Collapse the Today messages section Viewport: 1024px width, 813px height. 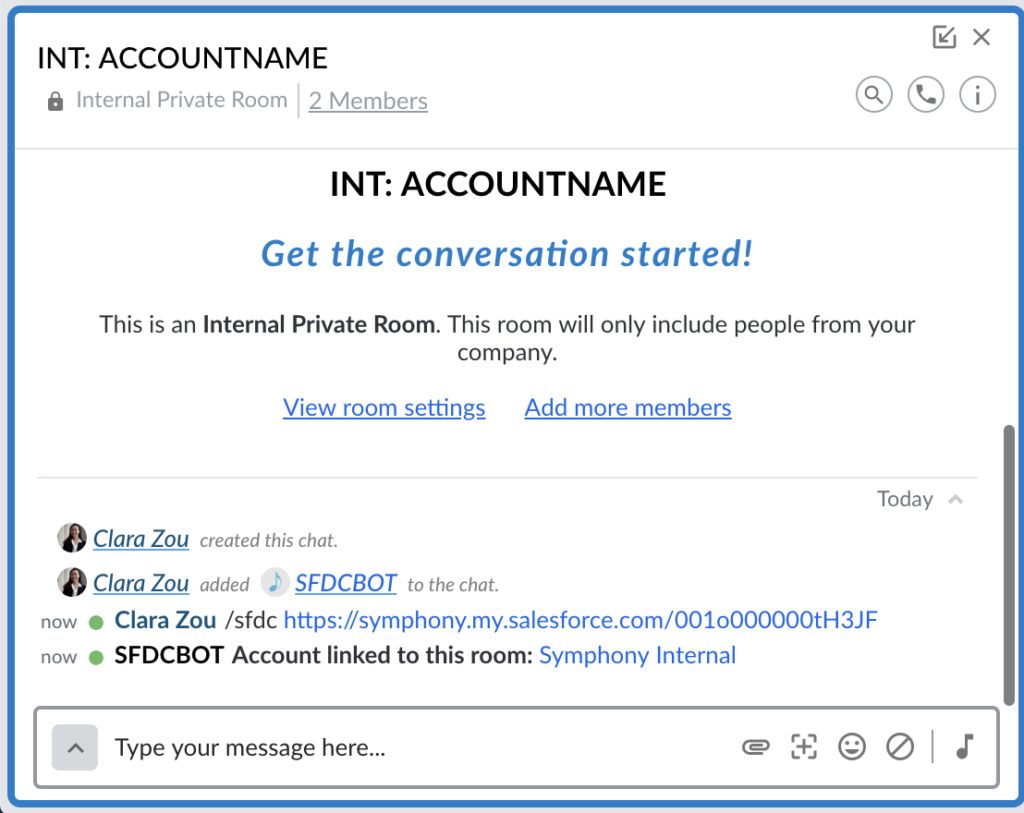coord(955,500)
